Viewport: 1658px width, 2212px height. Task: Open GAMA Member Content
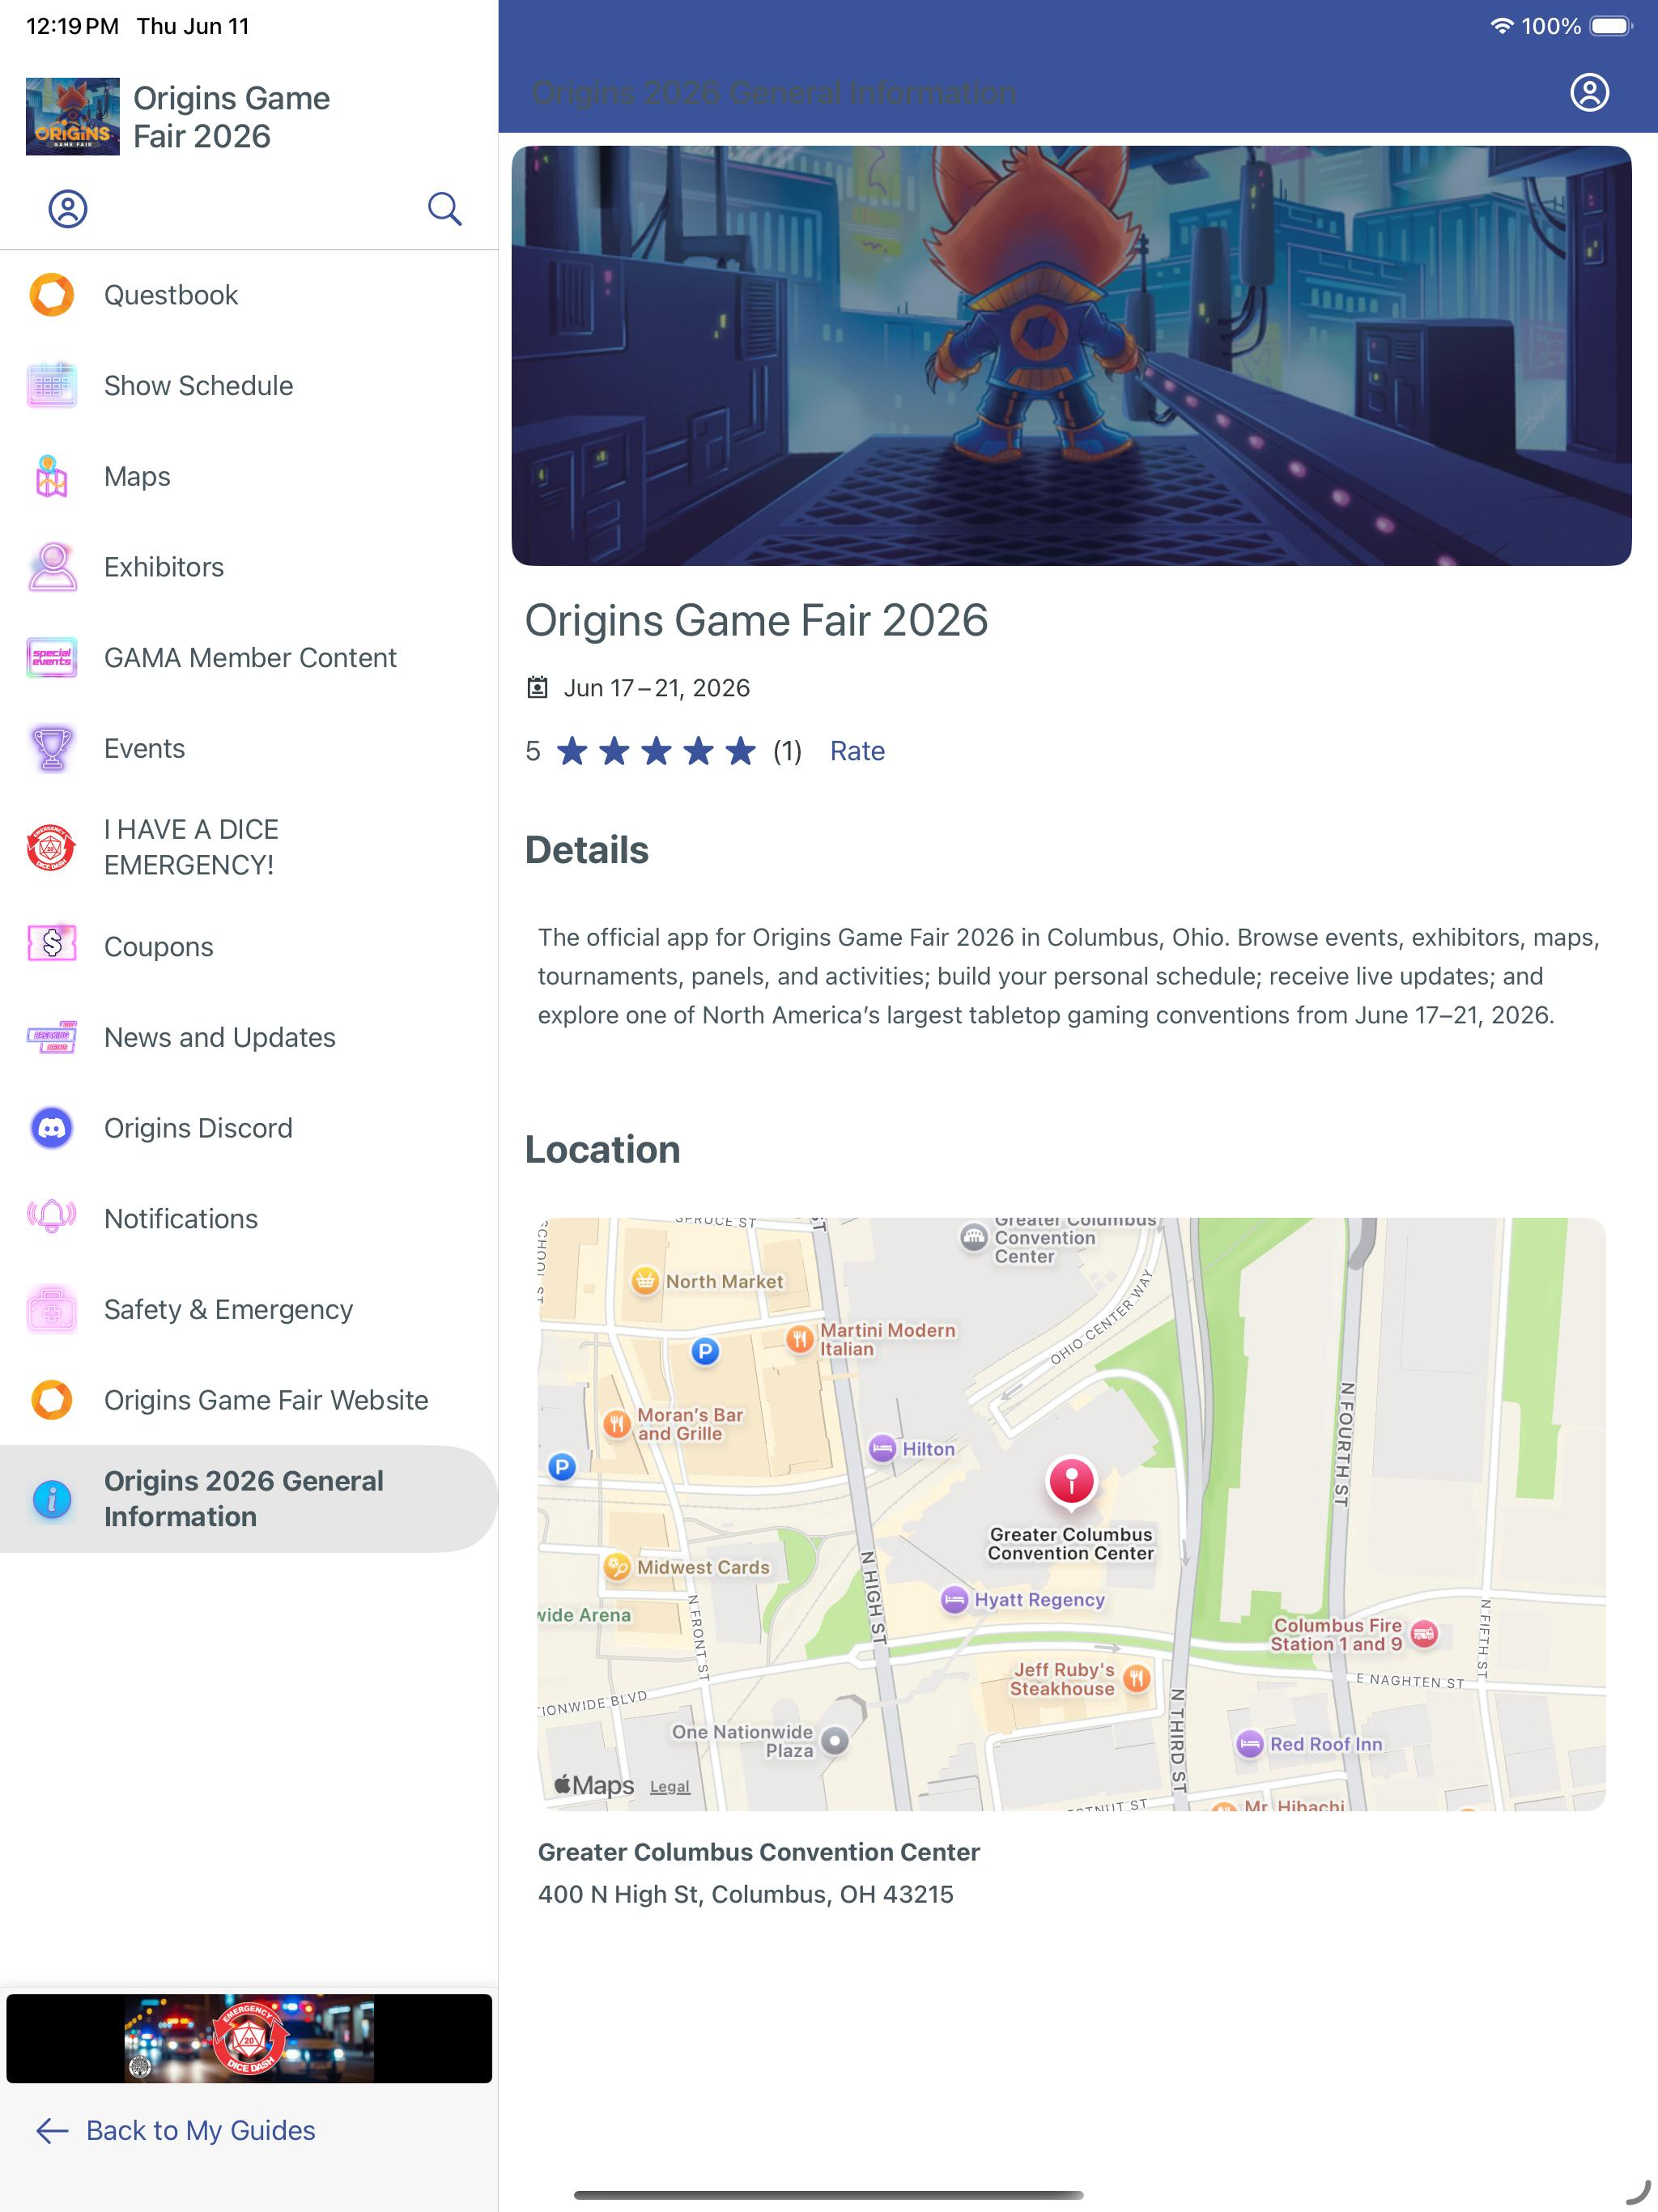coord(249,658)
